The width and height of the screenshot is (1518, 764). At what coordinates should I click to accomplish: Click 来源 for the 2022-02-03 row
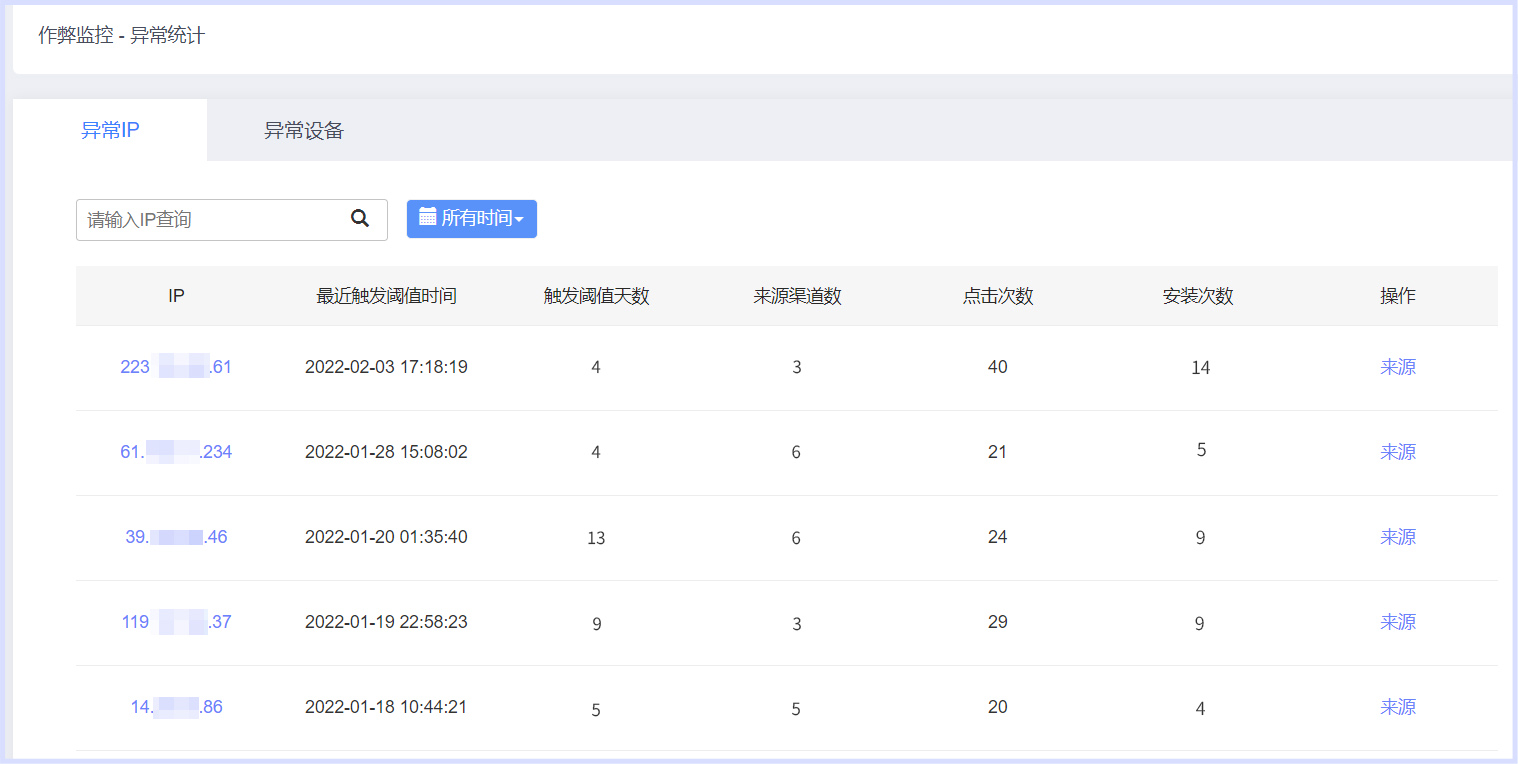pos(1398,367)
